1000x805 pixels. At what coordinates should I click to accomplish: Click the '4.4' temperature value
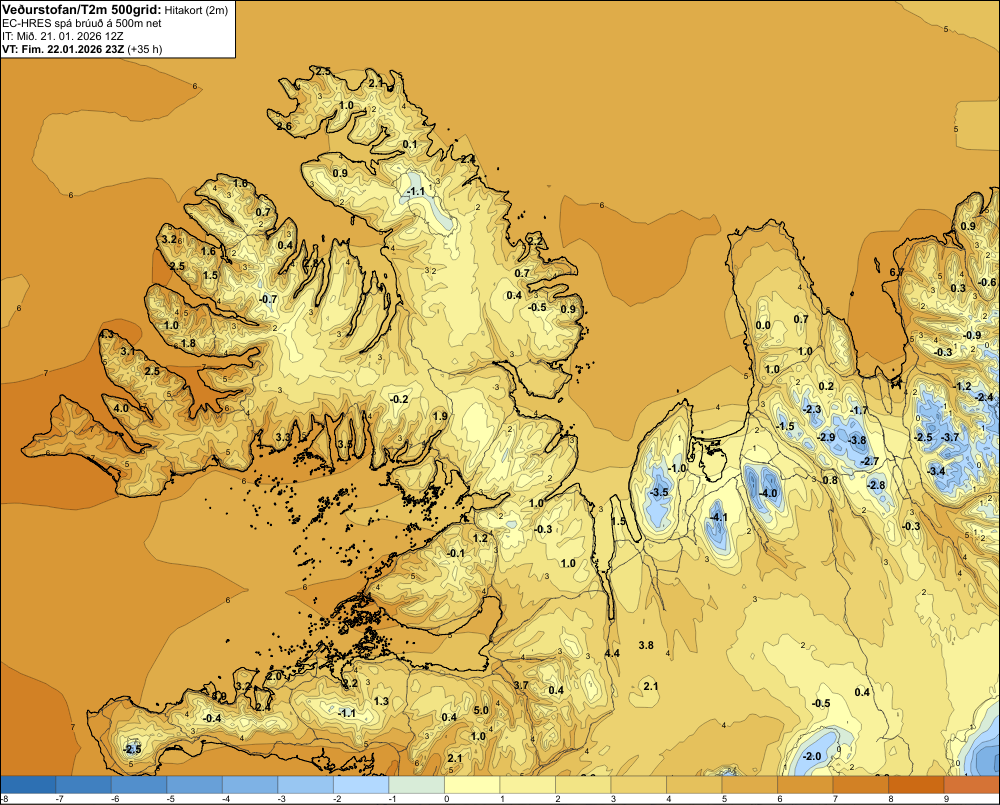click(612, 653)
